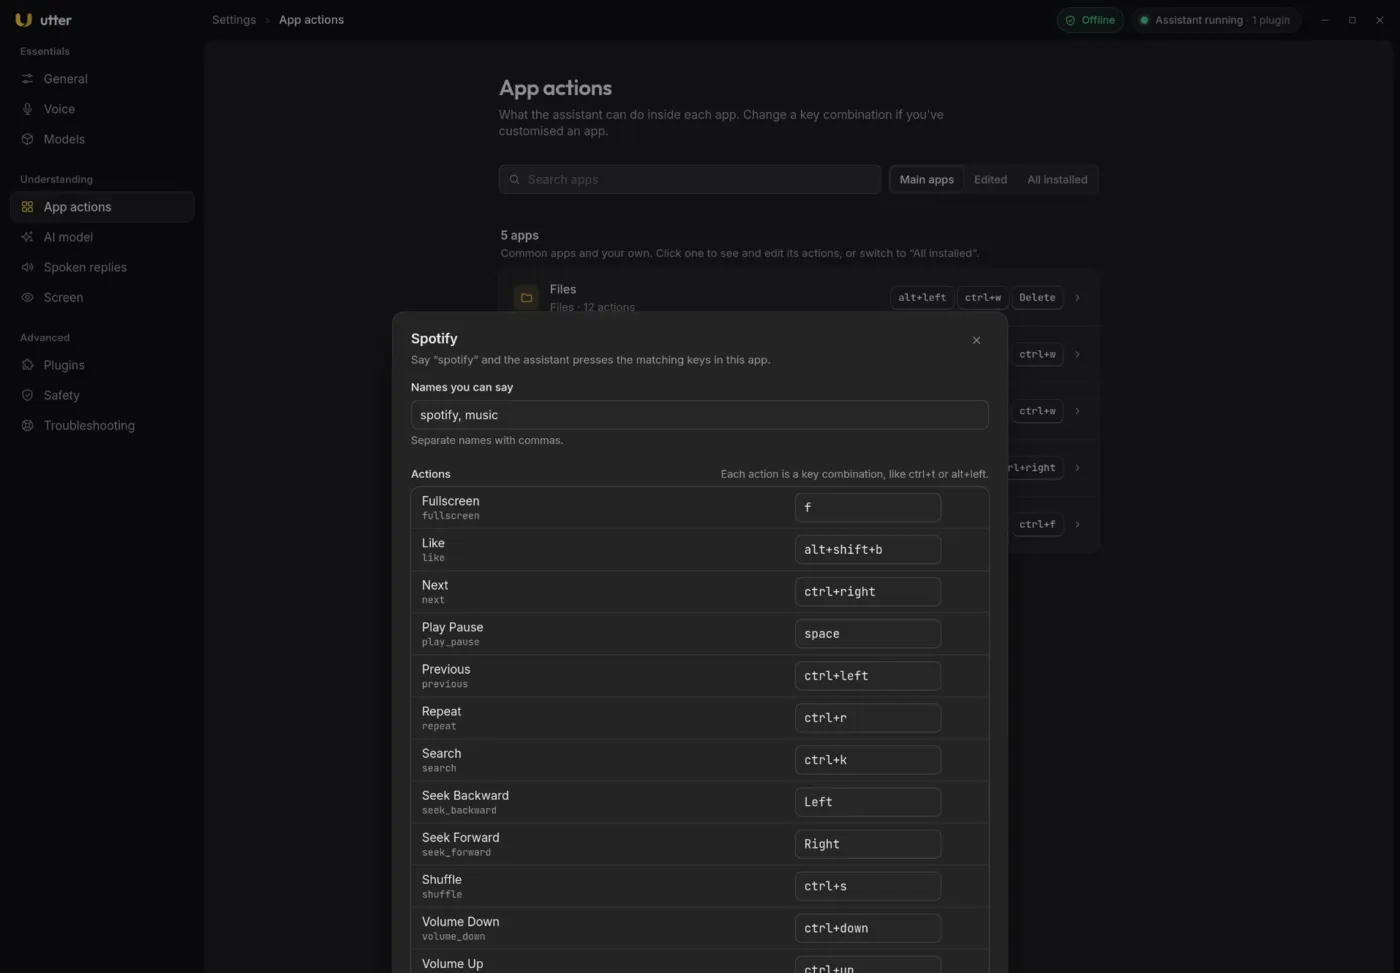
Task: Expand the app row showing ctrl+right shortcut
Action: coord(1077,467)
